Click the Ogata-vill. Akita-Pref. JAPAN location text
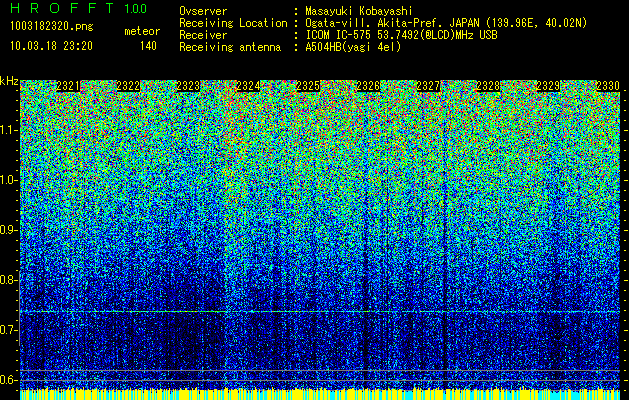 click(x=446, y=23)
